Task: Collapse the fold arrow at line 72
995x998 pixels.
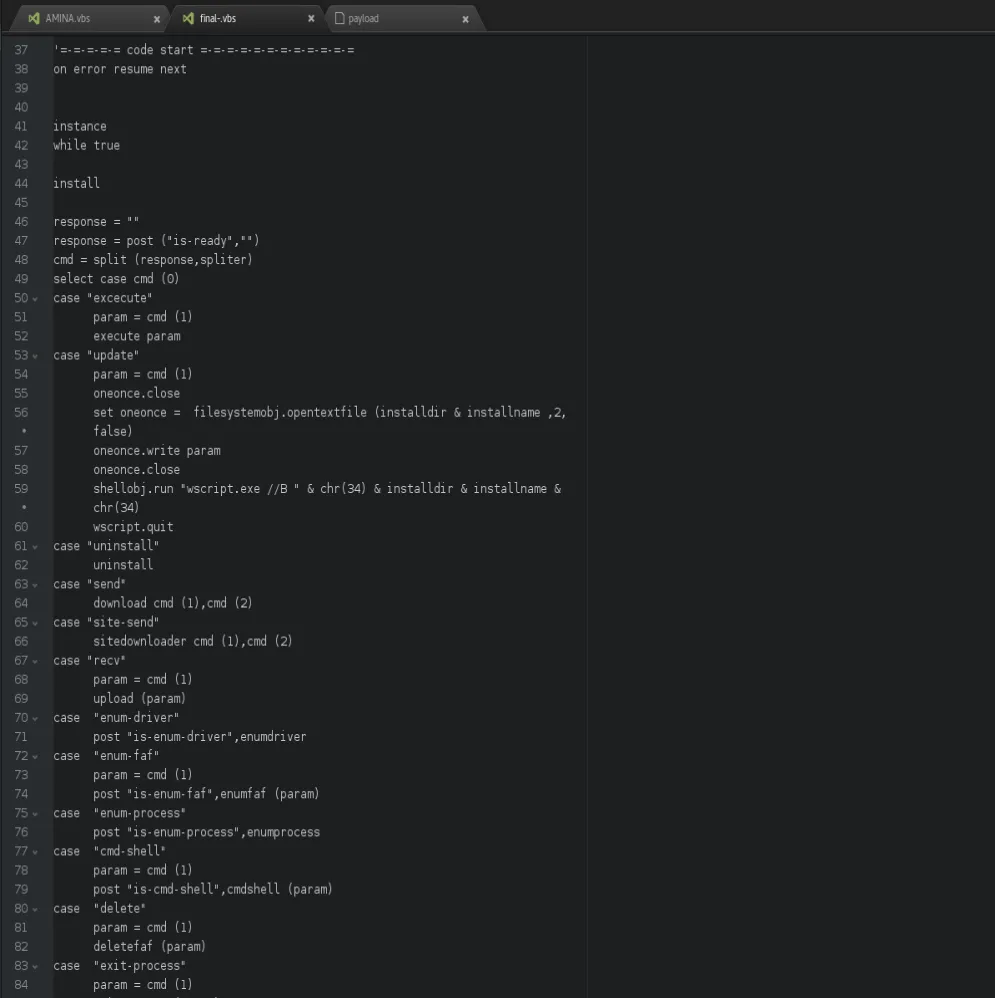Action: click(35, 757)
